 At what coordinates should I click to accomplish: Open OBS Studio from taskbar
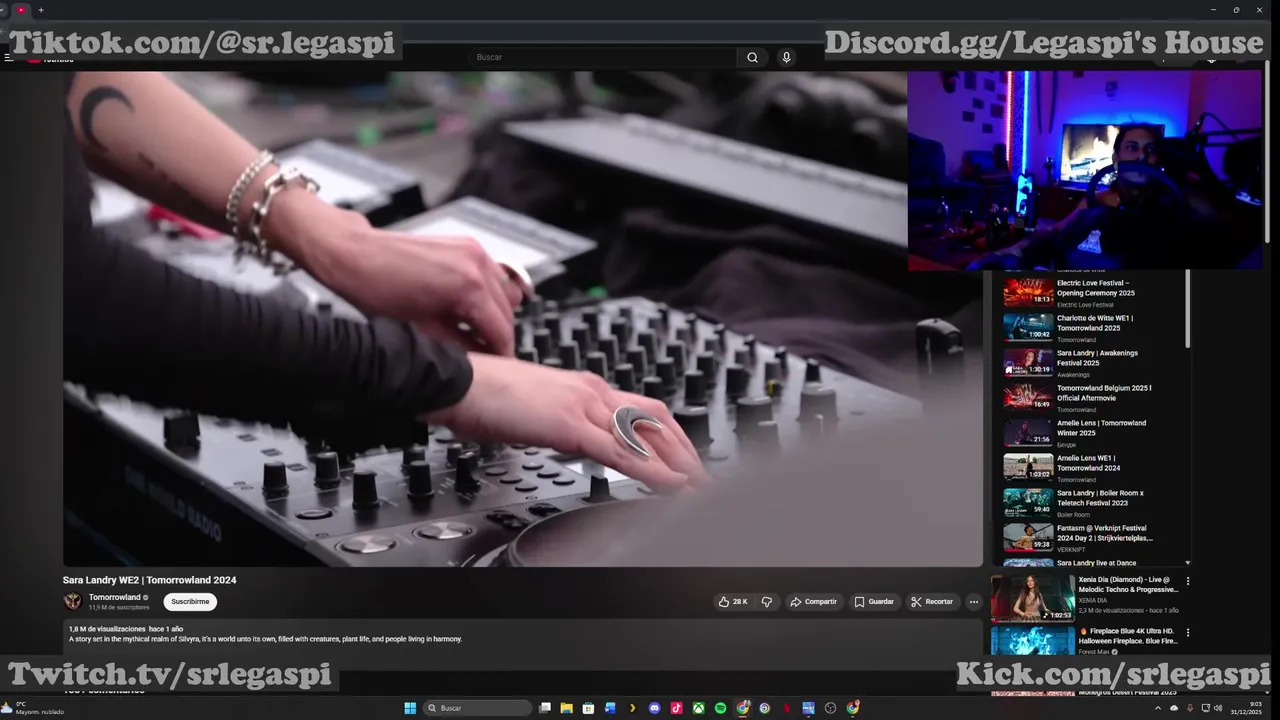pos(830,708)
